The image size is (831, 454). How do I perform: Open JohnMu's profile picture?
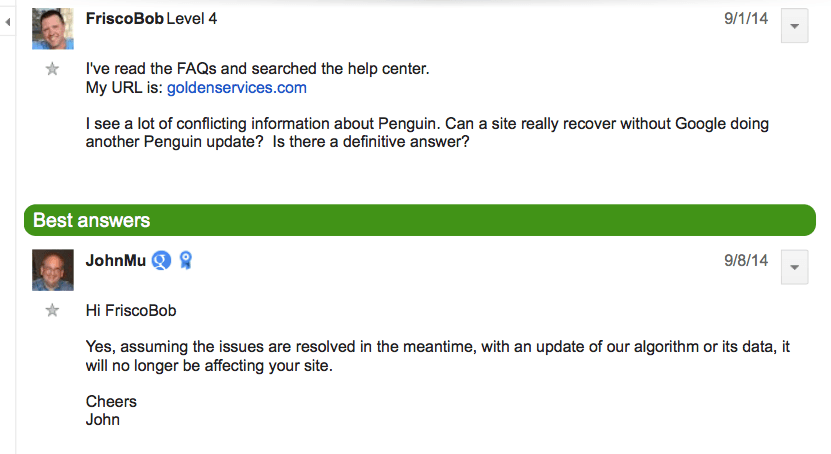point(53,270)
